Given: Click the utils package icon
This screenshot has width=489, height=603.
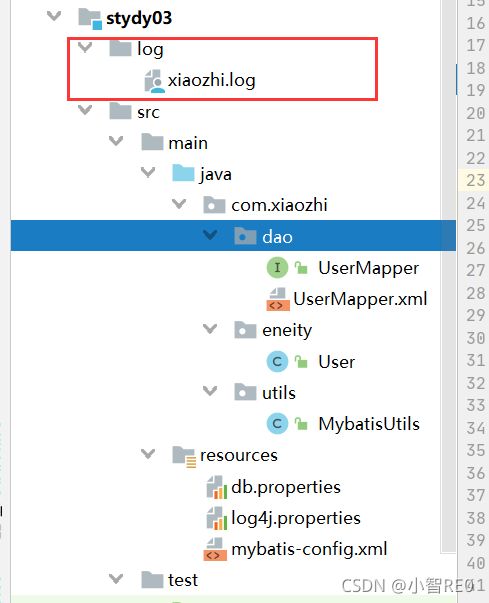Looking at the screenshot, I should tap(245, 392).
